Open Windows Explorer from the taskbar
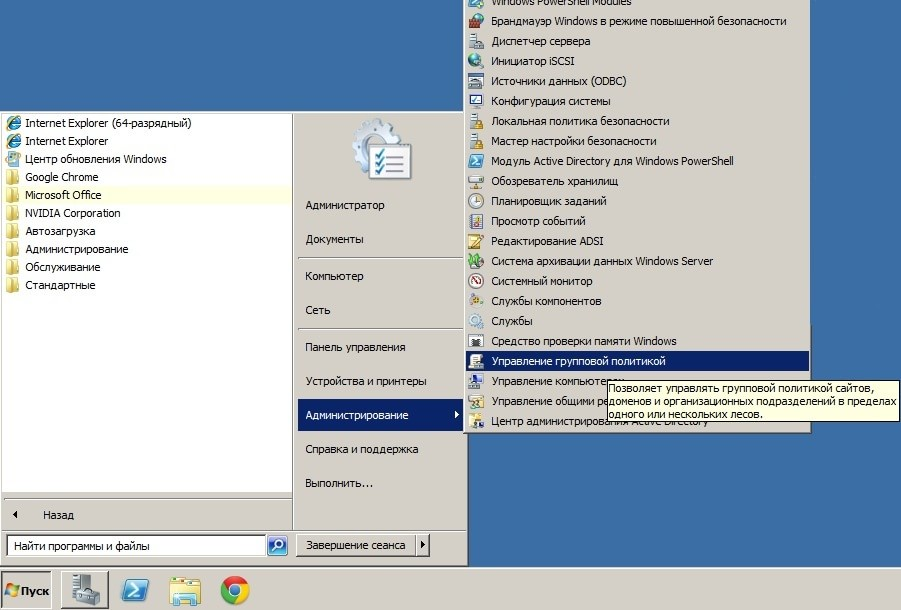Viewport: 901px width, 610px height. click(185, 590)
